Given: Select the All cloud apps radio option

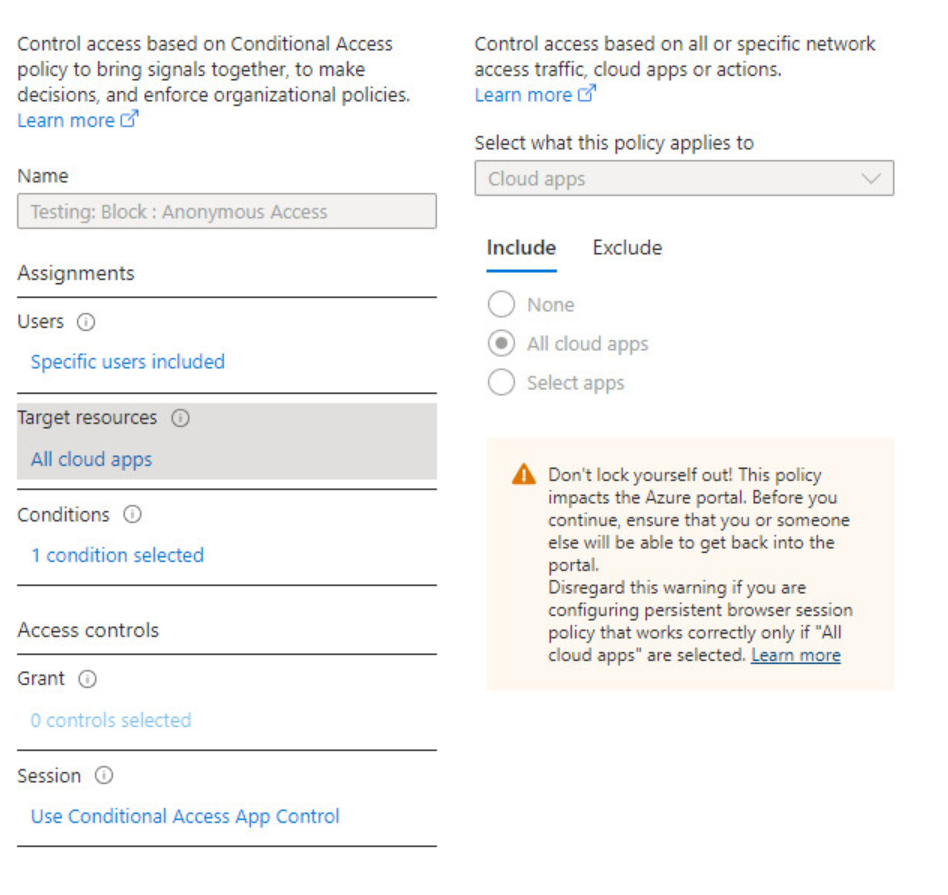Looking at the screenshot, I should pos(501,344).
